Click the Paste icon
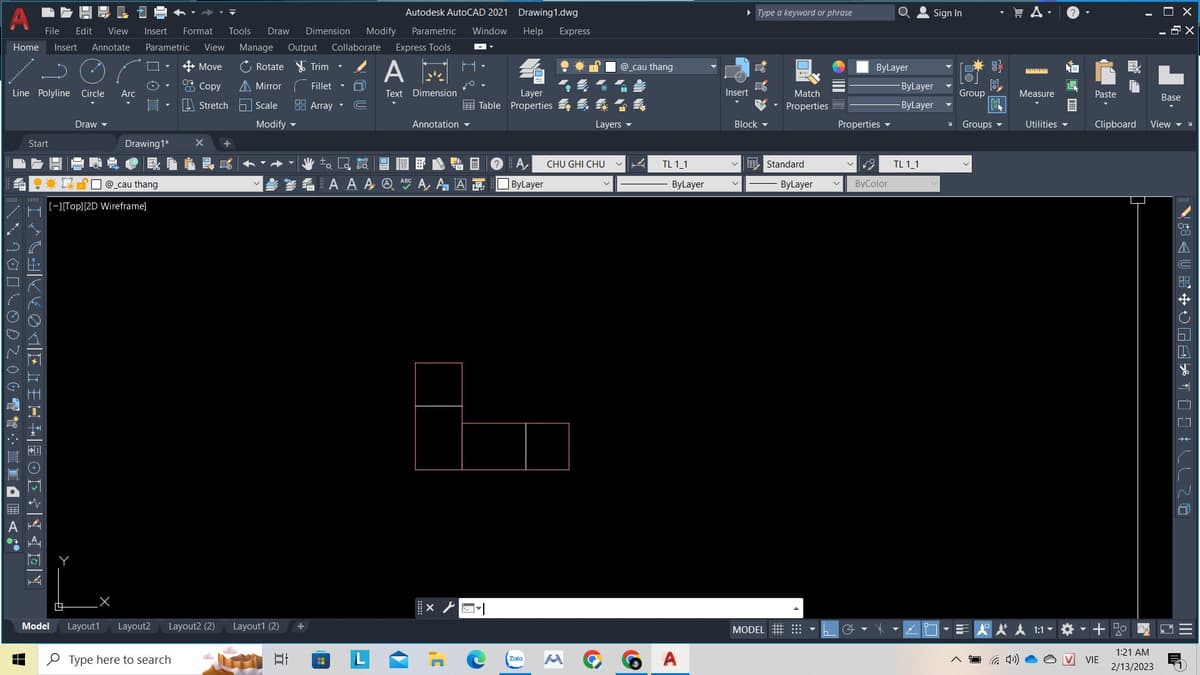 [1105, 80]
